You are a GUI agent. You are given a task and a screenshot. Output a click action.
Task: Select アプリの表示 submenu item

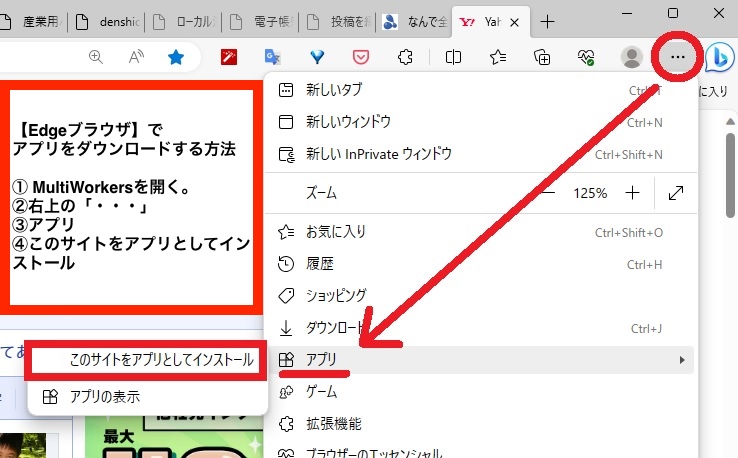click(x=147, y=397)
